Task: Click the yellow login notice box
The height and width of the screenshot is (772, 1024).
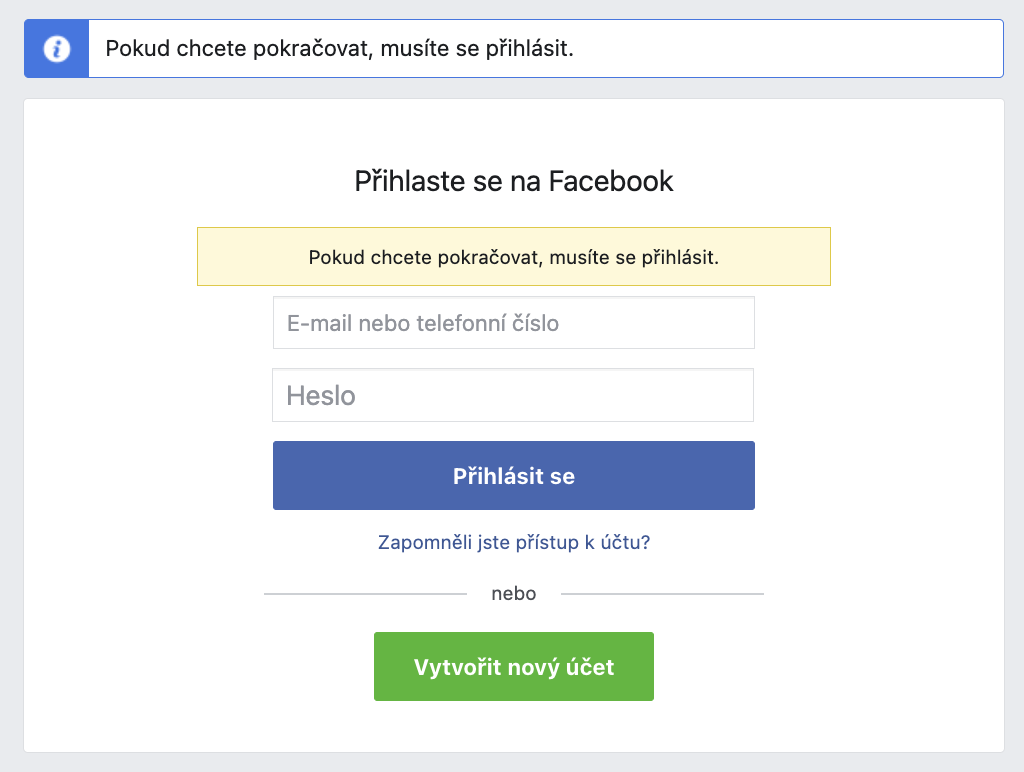Action: point(513,257)
